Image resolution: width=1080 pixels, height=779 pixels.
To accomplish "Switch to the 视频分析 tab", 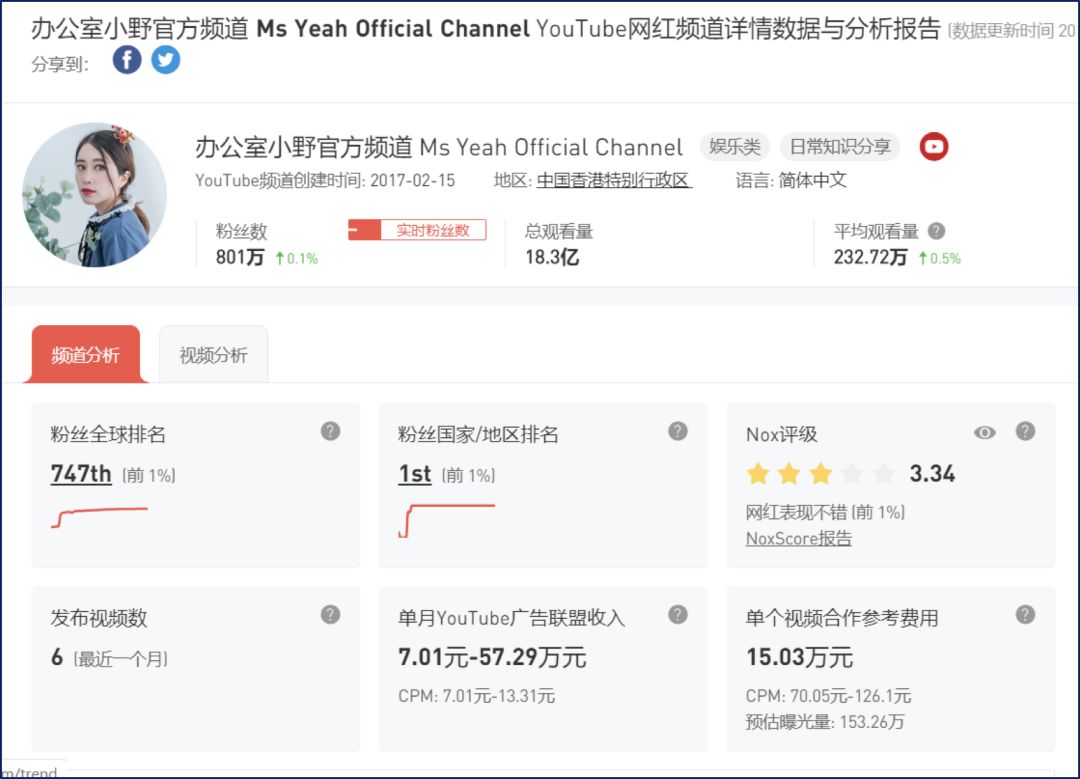I will [x=214, y=355].
